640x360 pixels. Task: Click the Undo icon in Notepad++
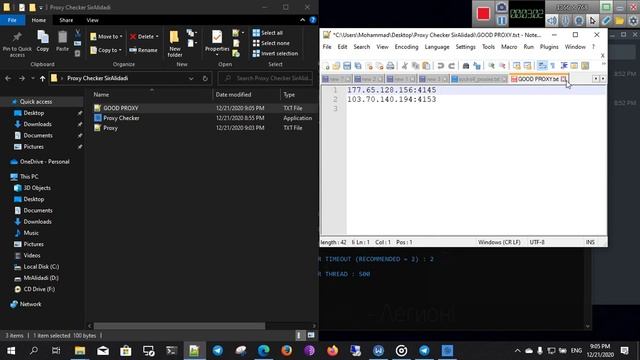pyautogui.click(x=441, y=66)
